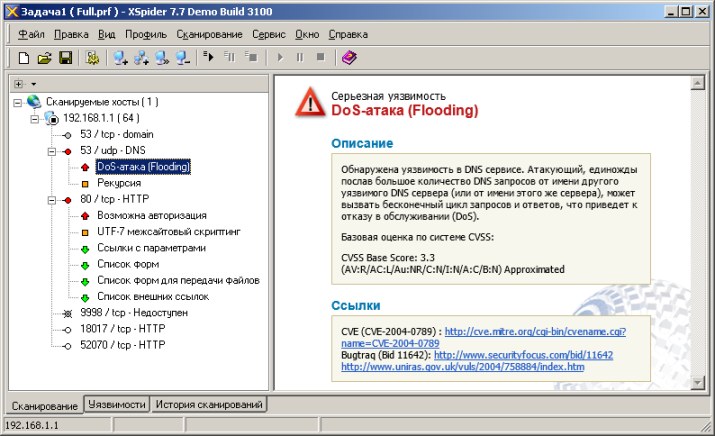Select the Рекурсия vulnerability item
Screen dimensions: 715x436
(x=119, y=183)
